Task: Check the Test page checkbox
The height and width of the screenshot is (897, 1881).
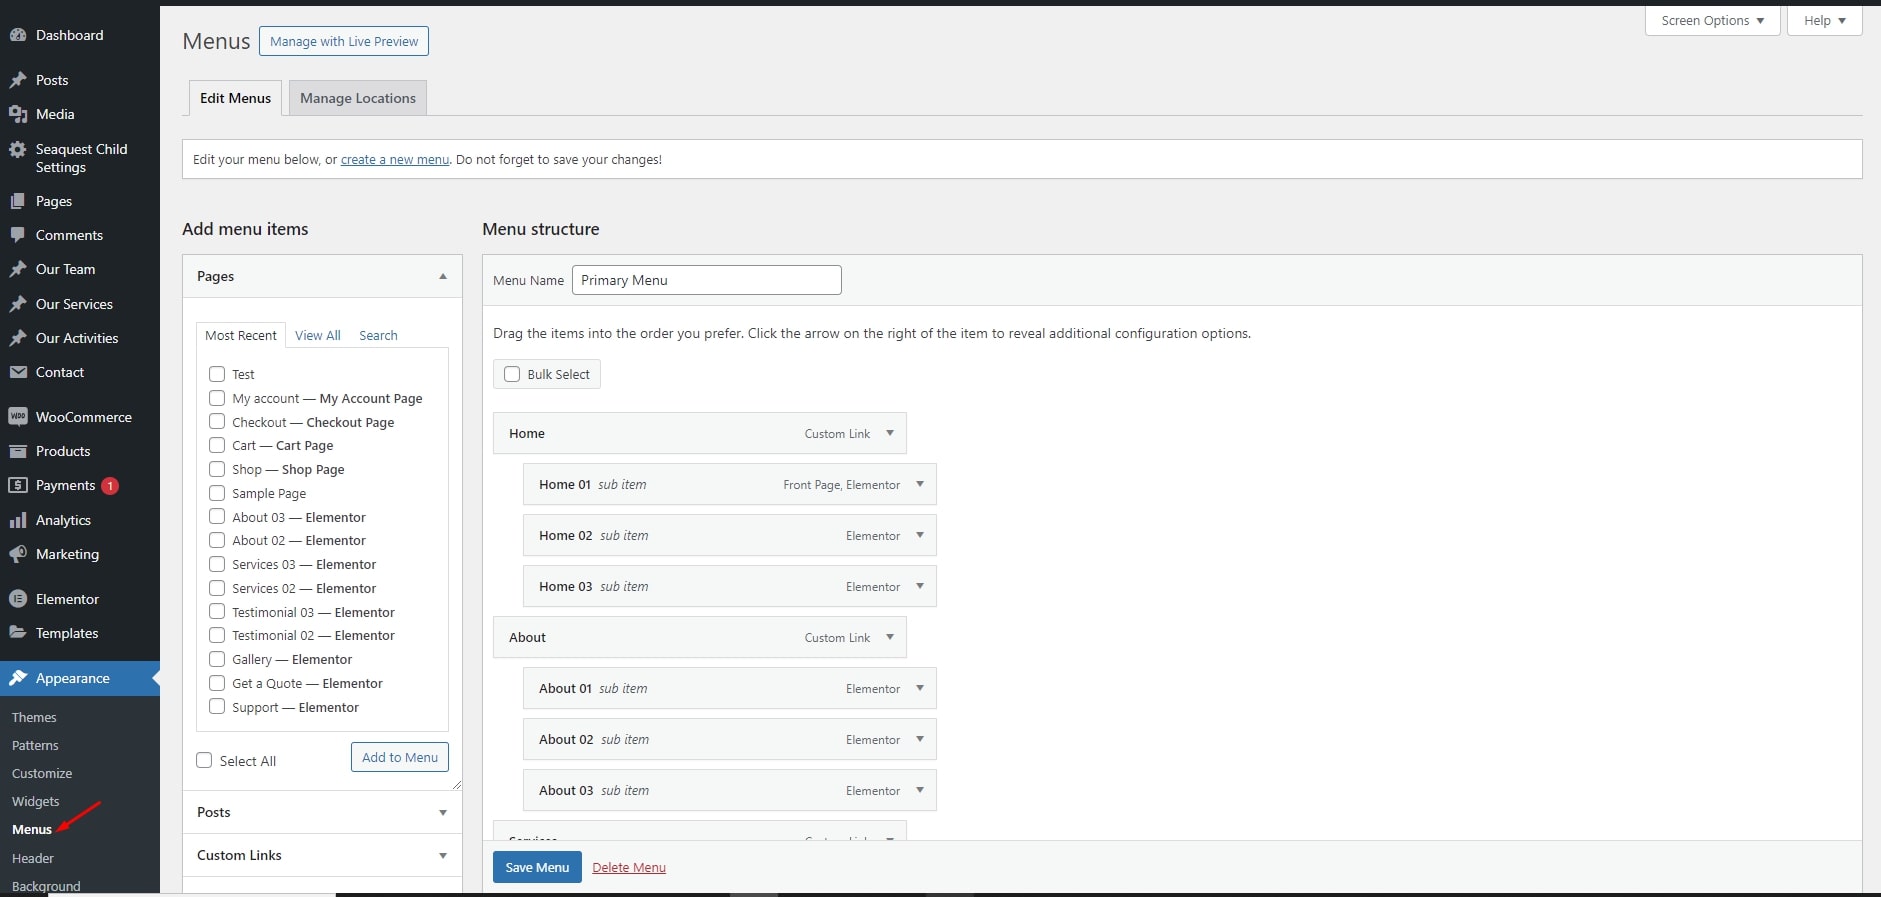Action: (217, 374)
